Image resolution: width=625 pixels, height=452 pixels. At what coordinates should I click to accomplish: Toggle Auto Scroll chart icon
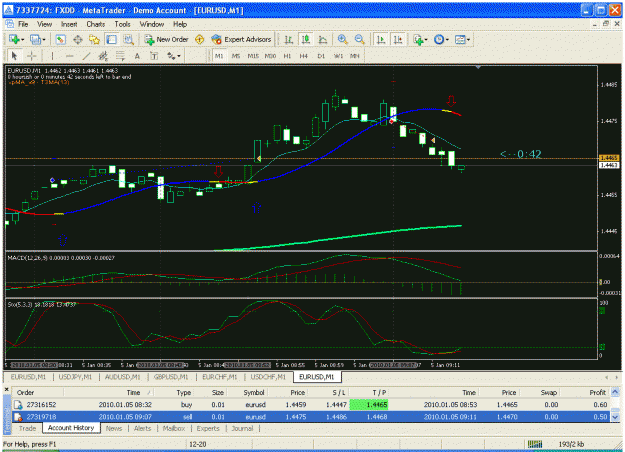(381, 39)
